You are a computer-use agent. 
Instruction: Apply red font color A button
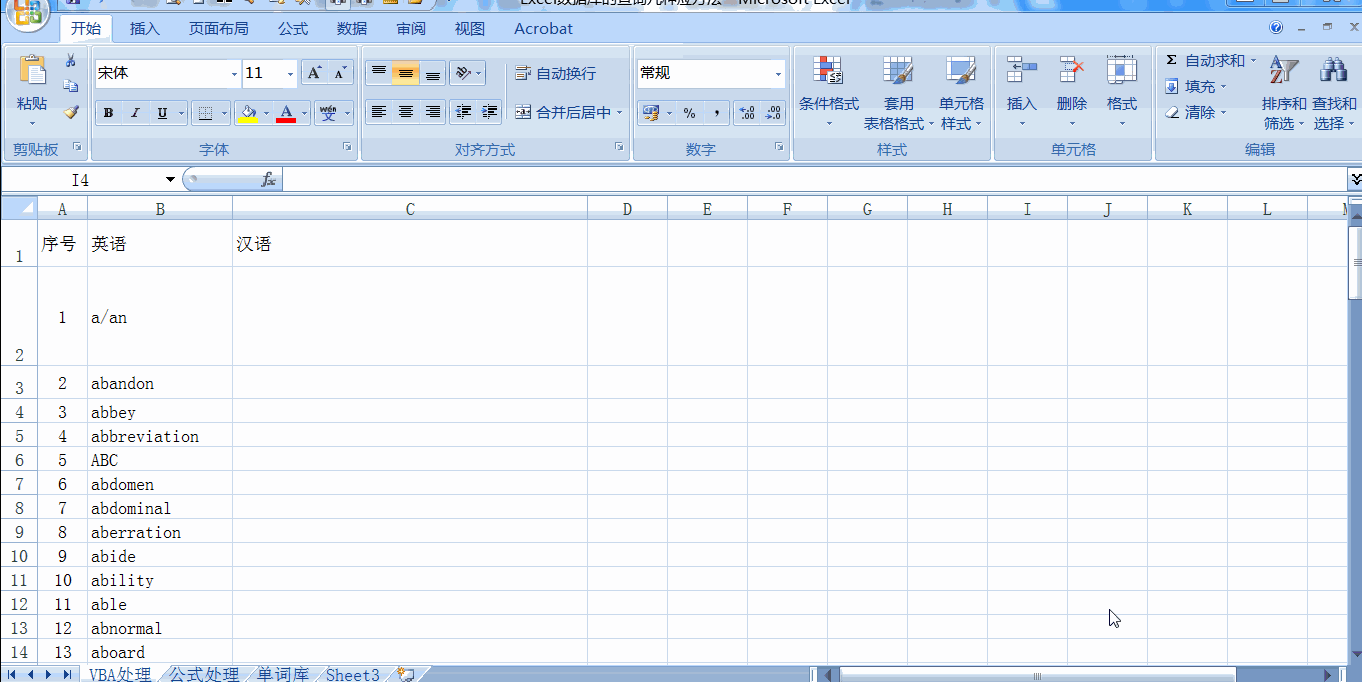(x=286, y=113)
